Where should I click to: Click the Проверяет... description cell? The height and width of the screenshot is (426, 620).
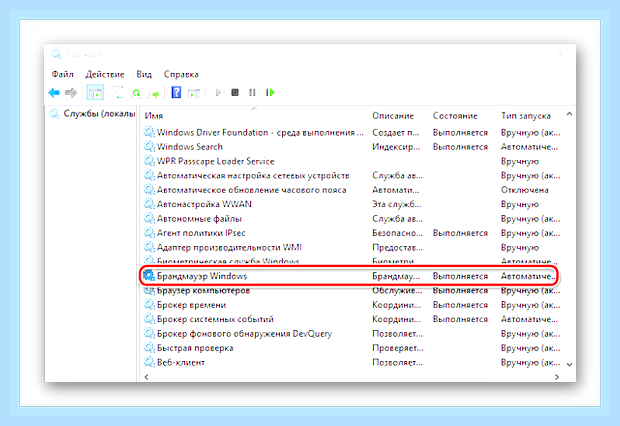397,348
